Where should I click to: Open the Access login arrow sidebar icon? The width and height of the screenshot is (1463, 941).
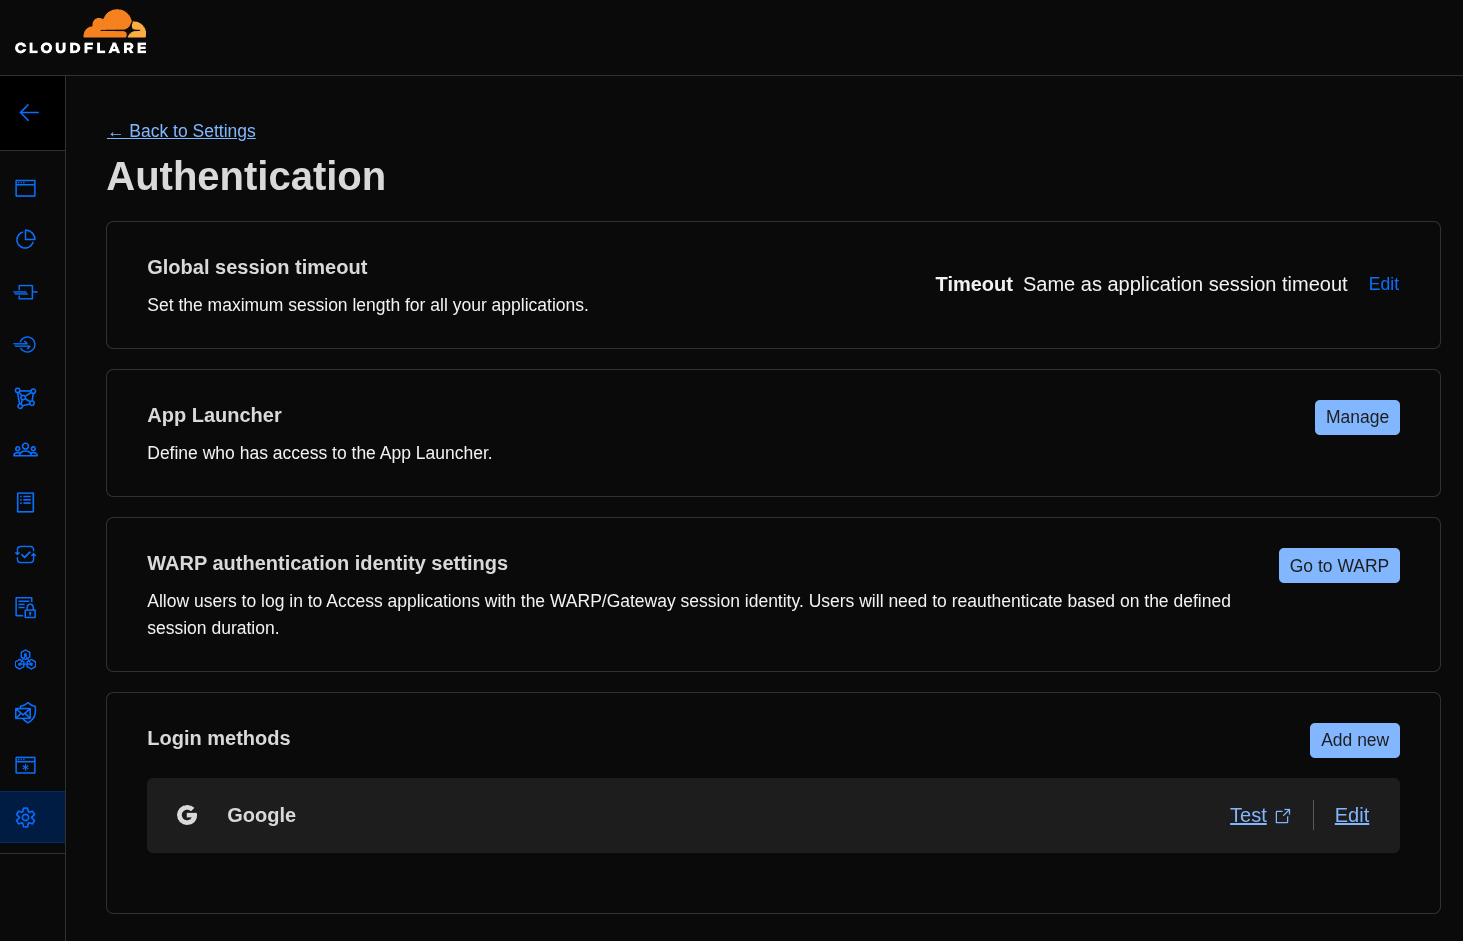[x=26, y=344]
